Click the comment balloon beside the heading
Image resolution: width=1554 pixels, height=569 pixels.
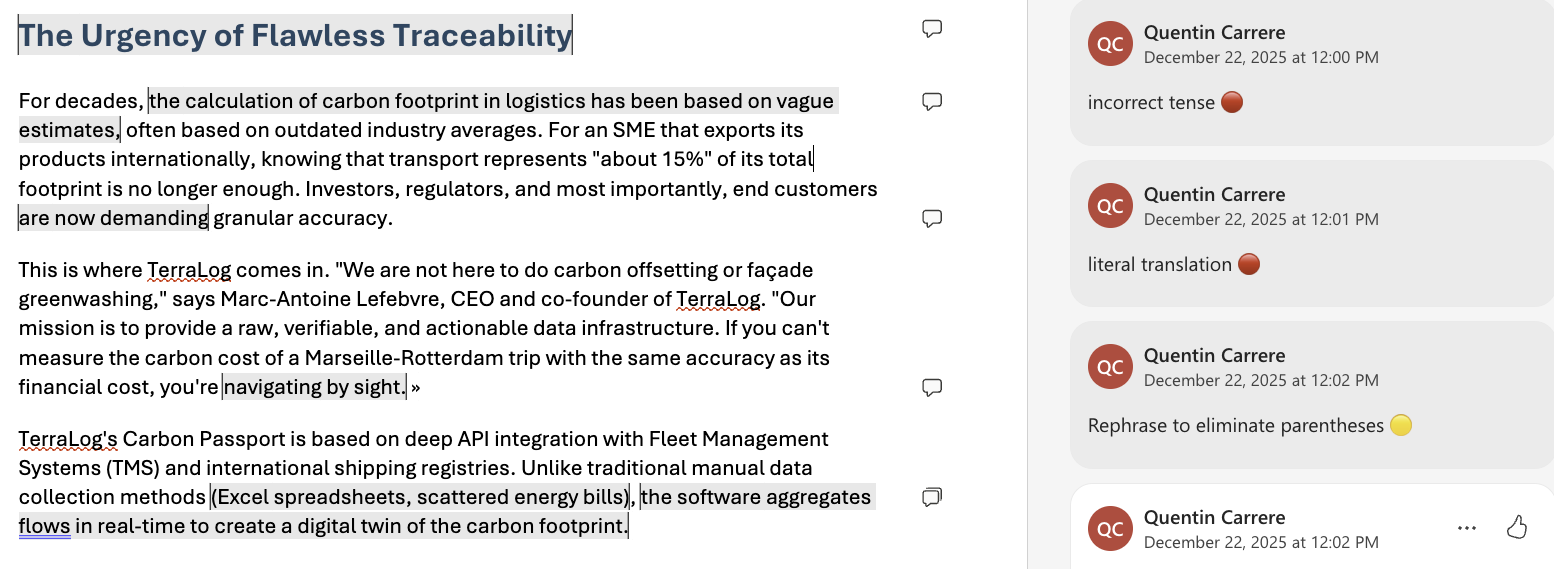pyautogui.click(x=932, y=29)
